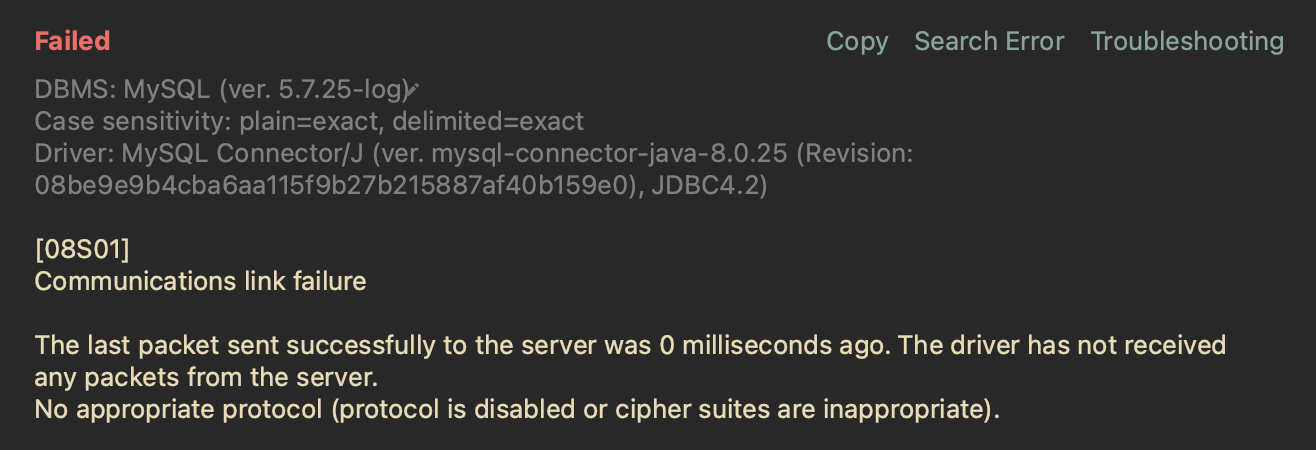Click the red Failed status label
This screenshot has height=450, width=1316.
click(x=72, y=41)
